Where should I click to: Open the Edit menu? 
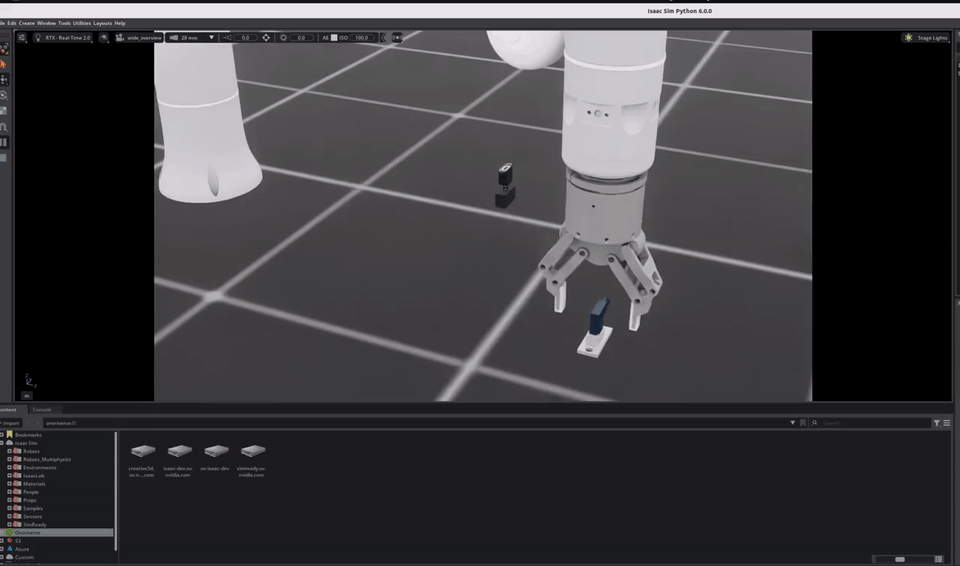point(12,23)
